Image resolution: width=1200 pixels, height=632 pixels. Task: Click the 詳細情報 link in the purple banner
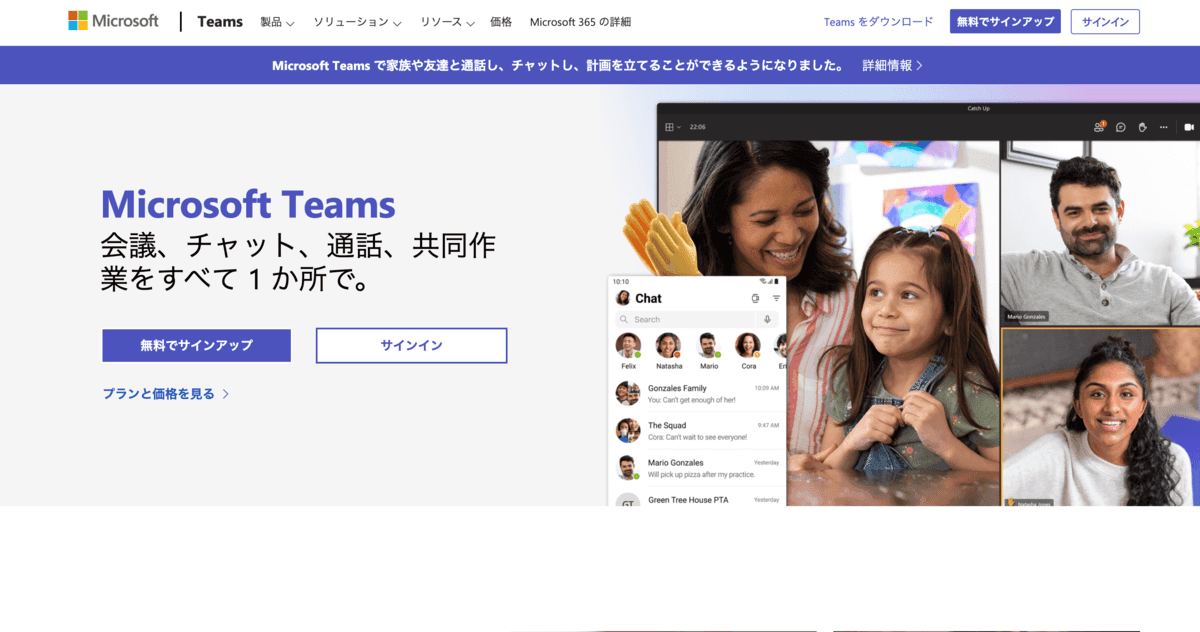pos(886,64)
